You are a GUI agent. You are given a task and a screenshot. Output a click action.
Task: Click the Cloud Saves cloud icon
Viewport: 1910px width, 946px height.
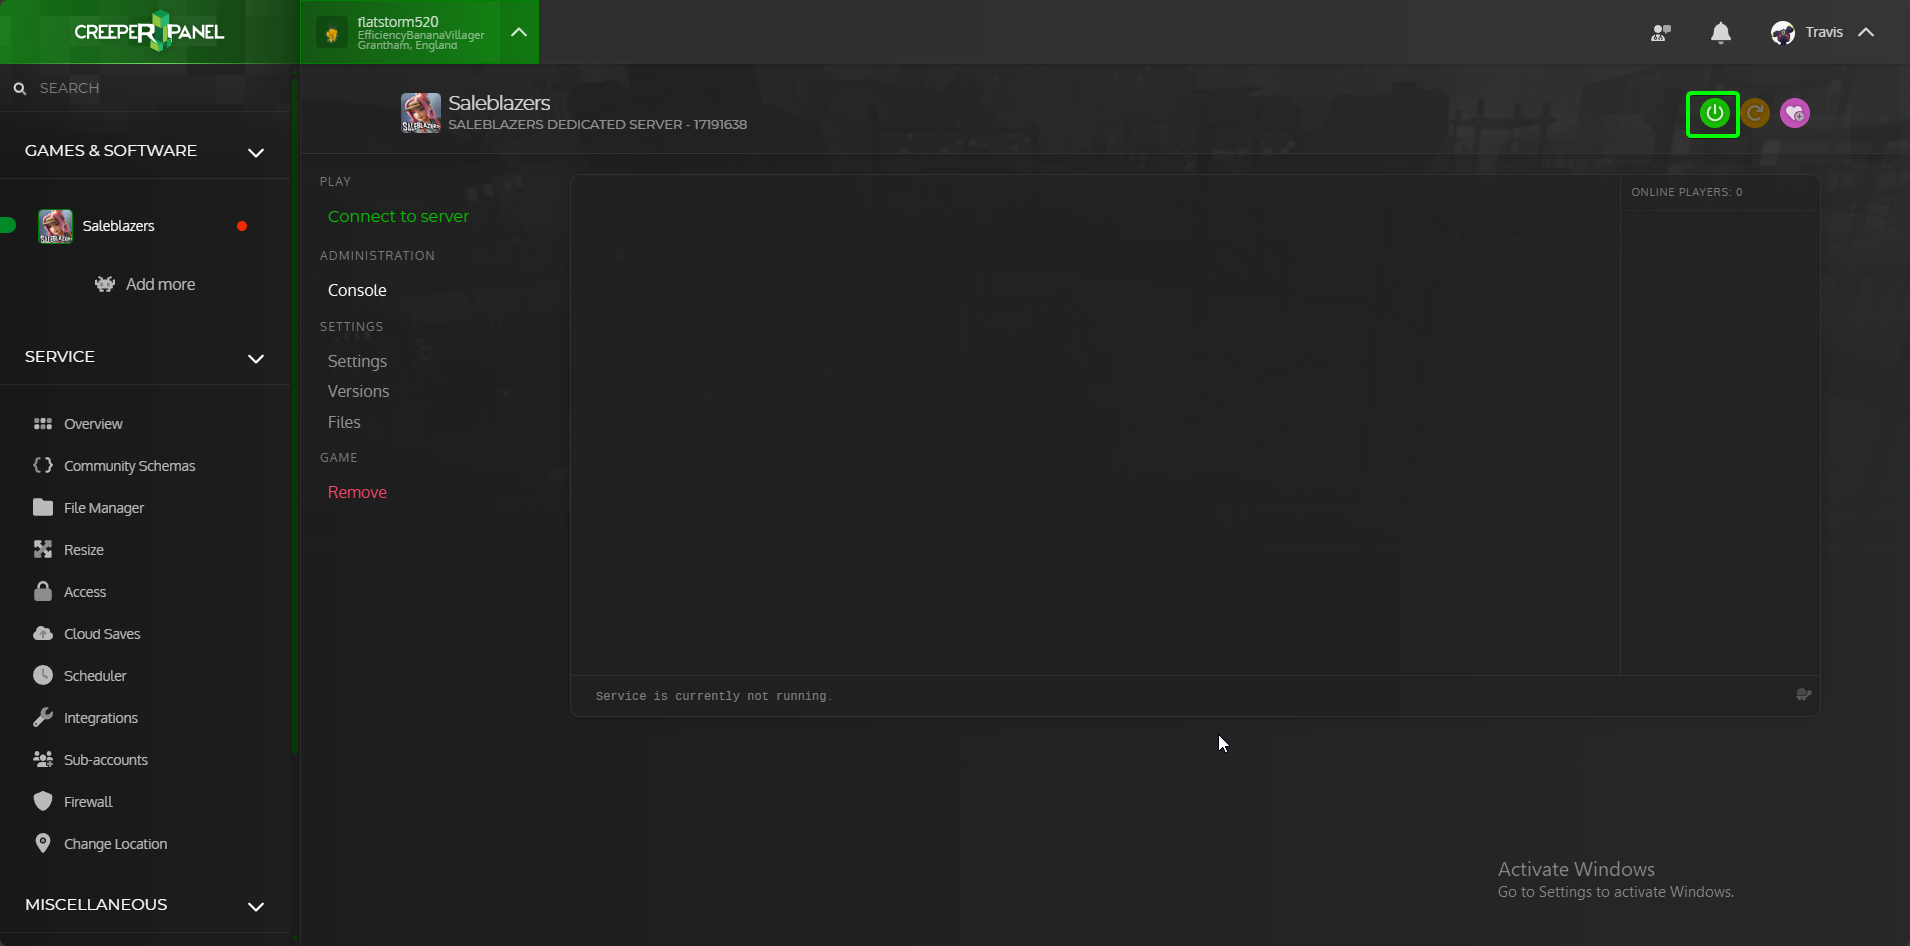(x=43, y=633)
